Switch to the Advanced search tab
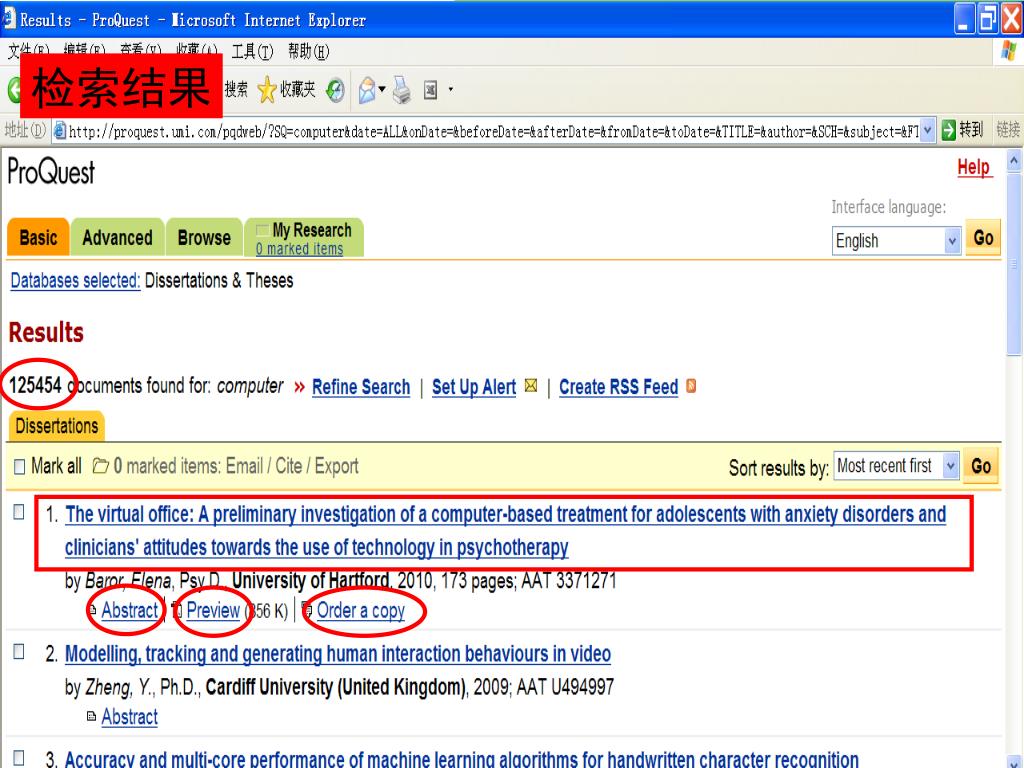 point(118,237)
